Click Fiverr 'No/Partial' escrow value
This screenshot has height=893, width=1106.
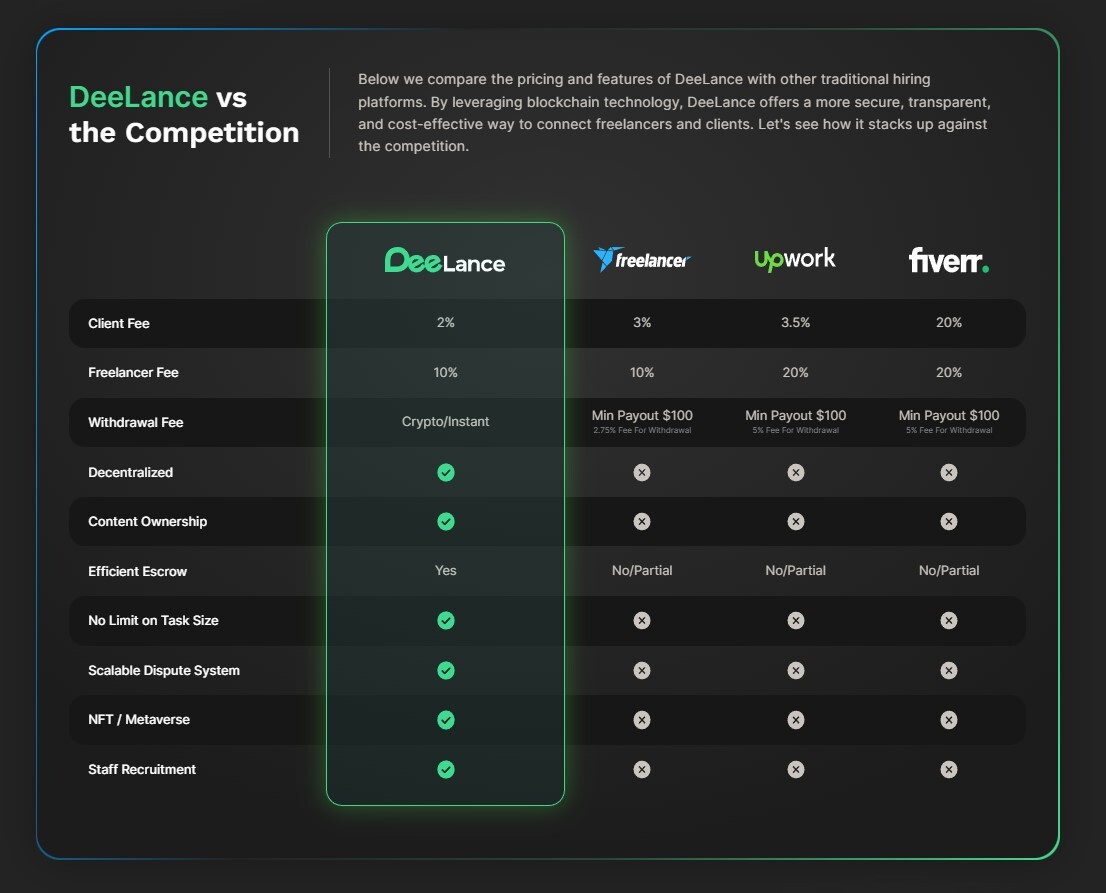tap(949, 571)
